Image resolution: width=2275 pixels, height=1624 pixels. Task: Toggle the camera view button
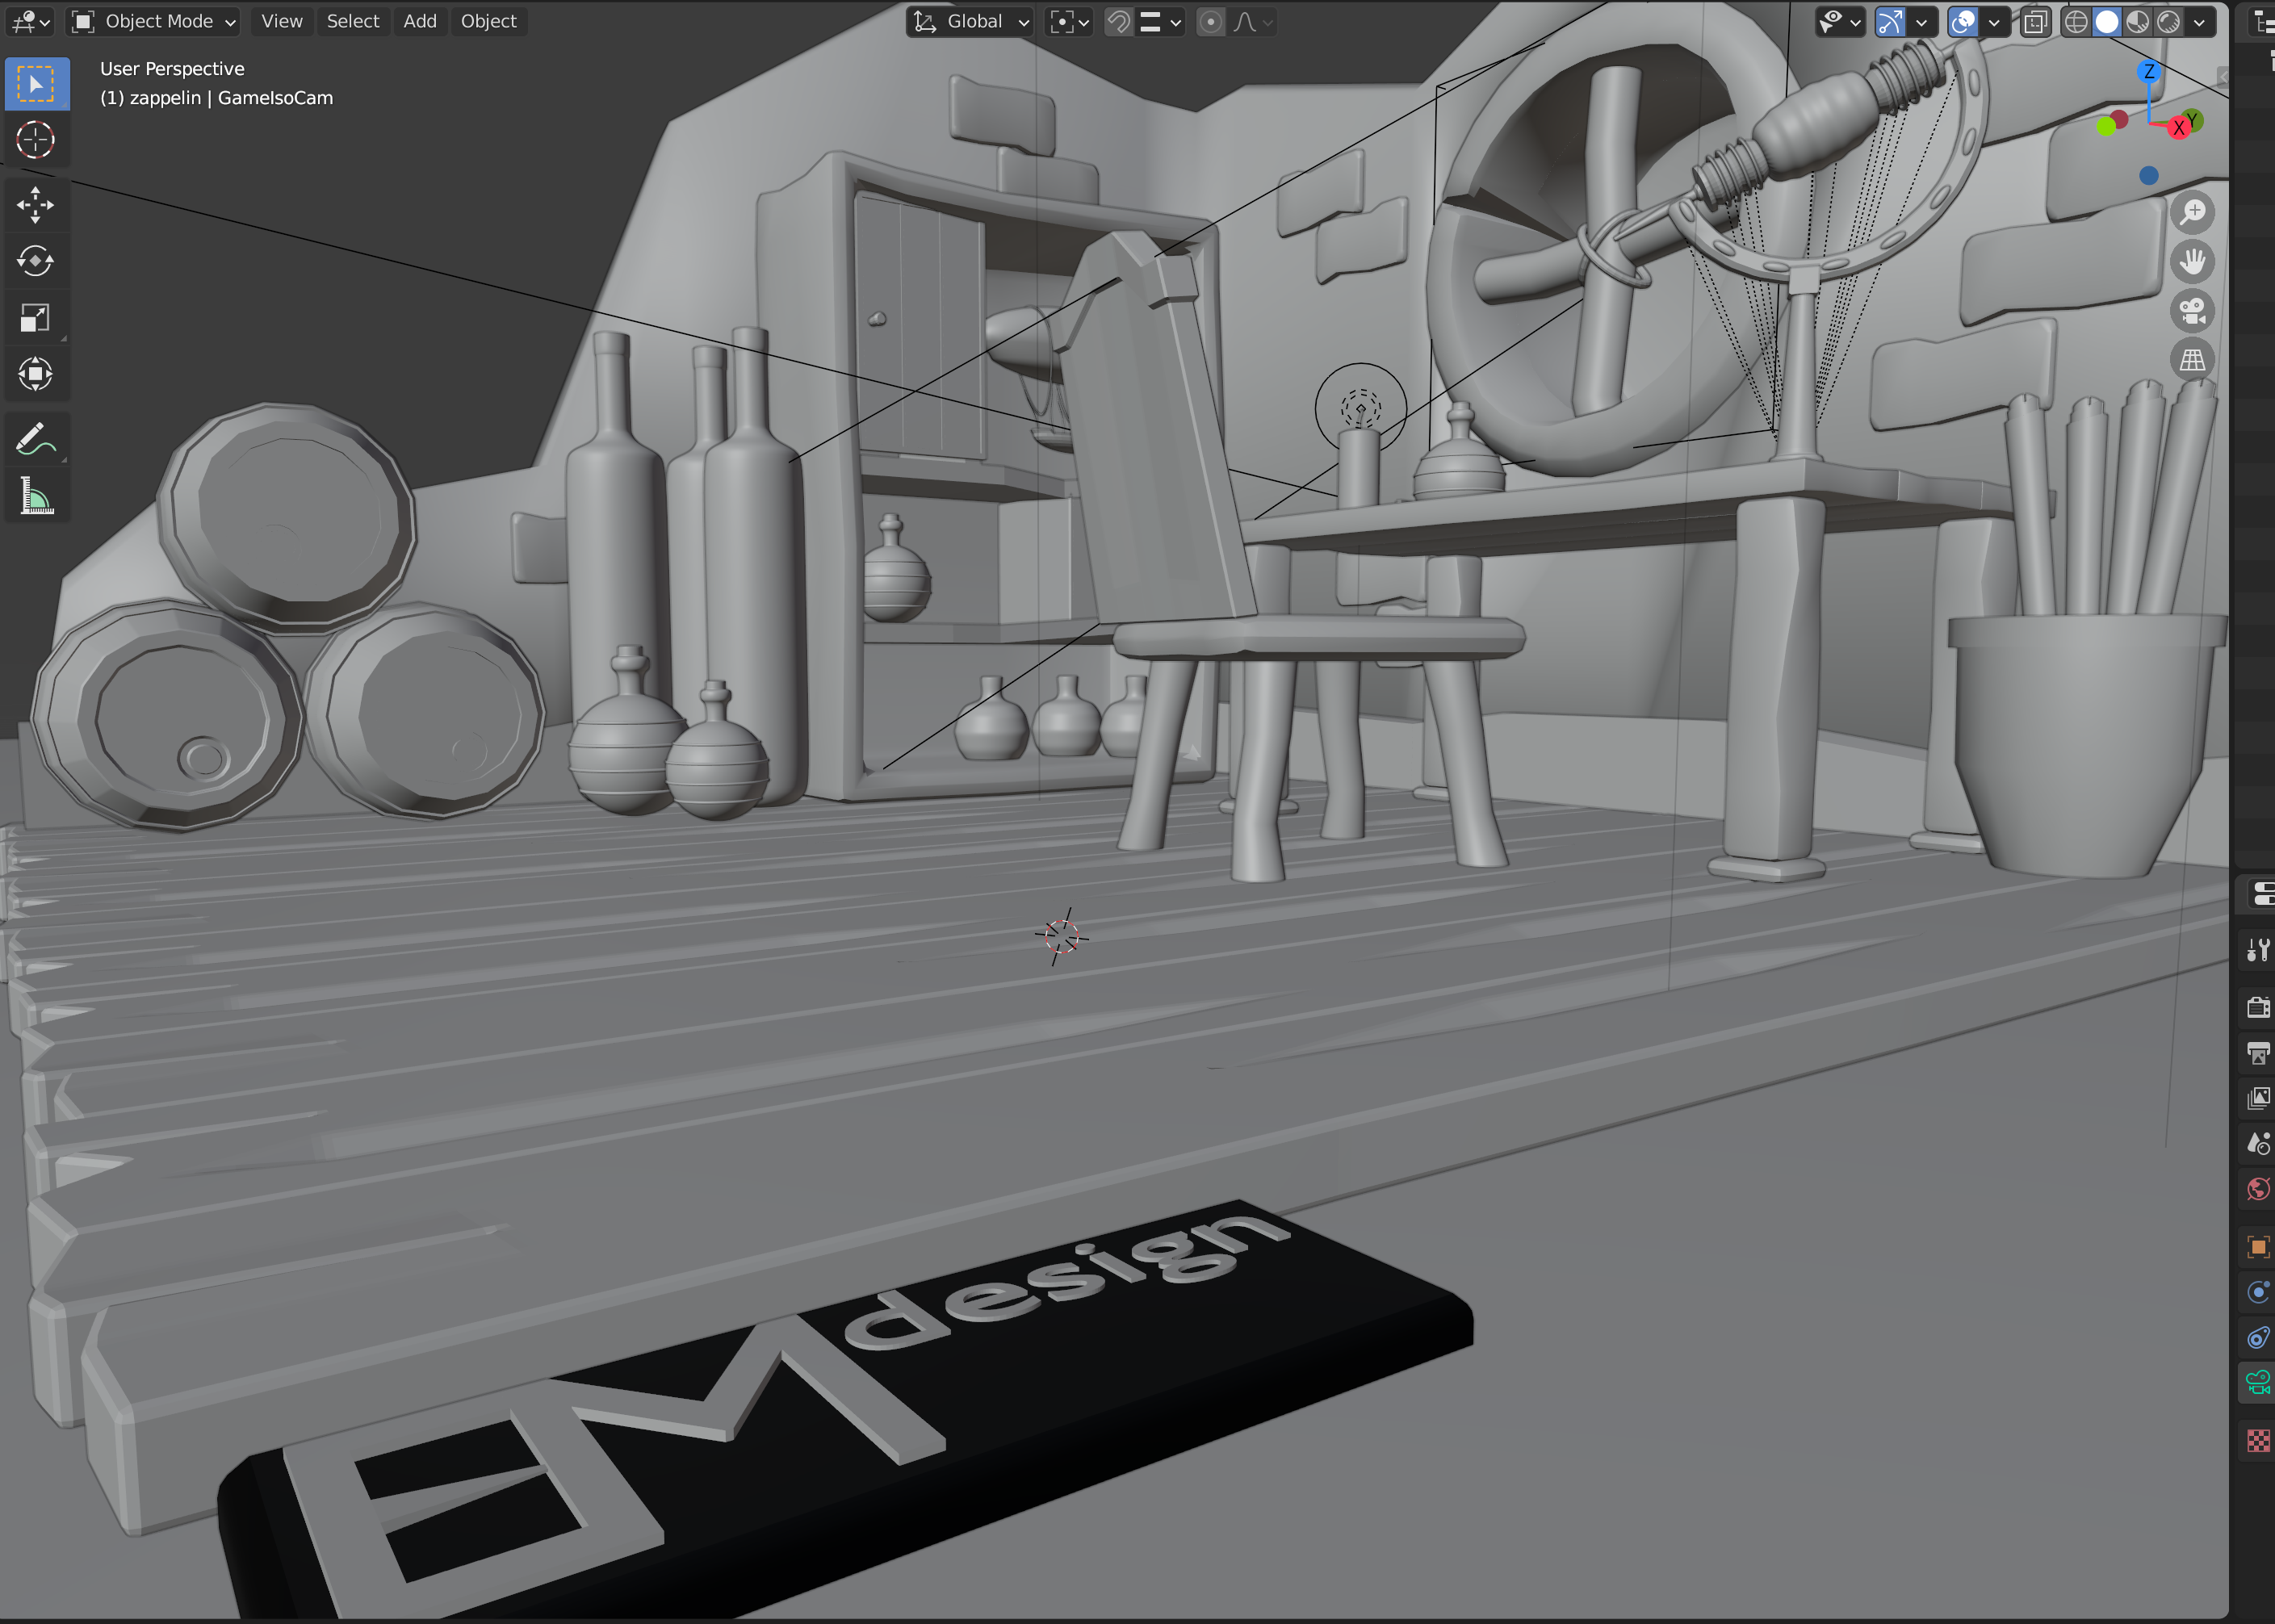click(2193, 311)
